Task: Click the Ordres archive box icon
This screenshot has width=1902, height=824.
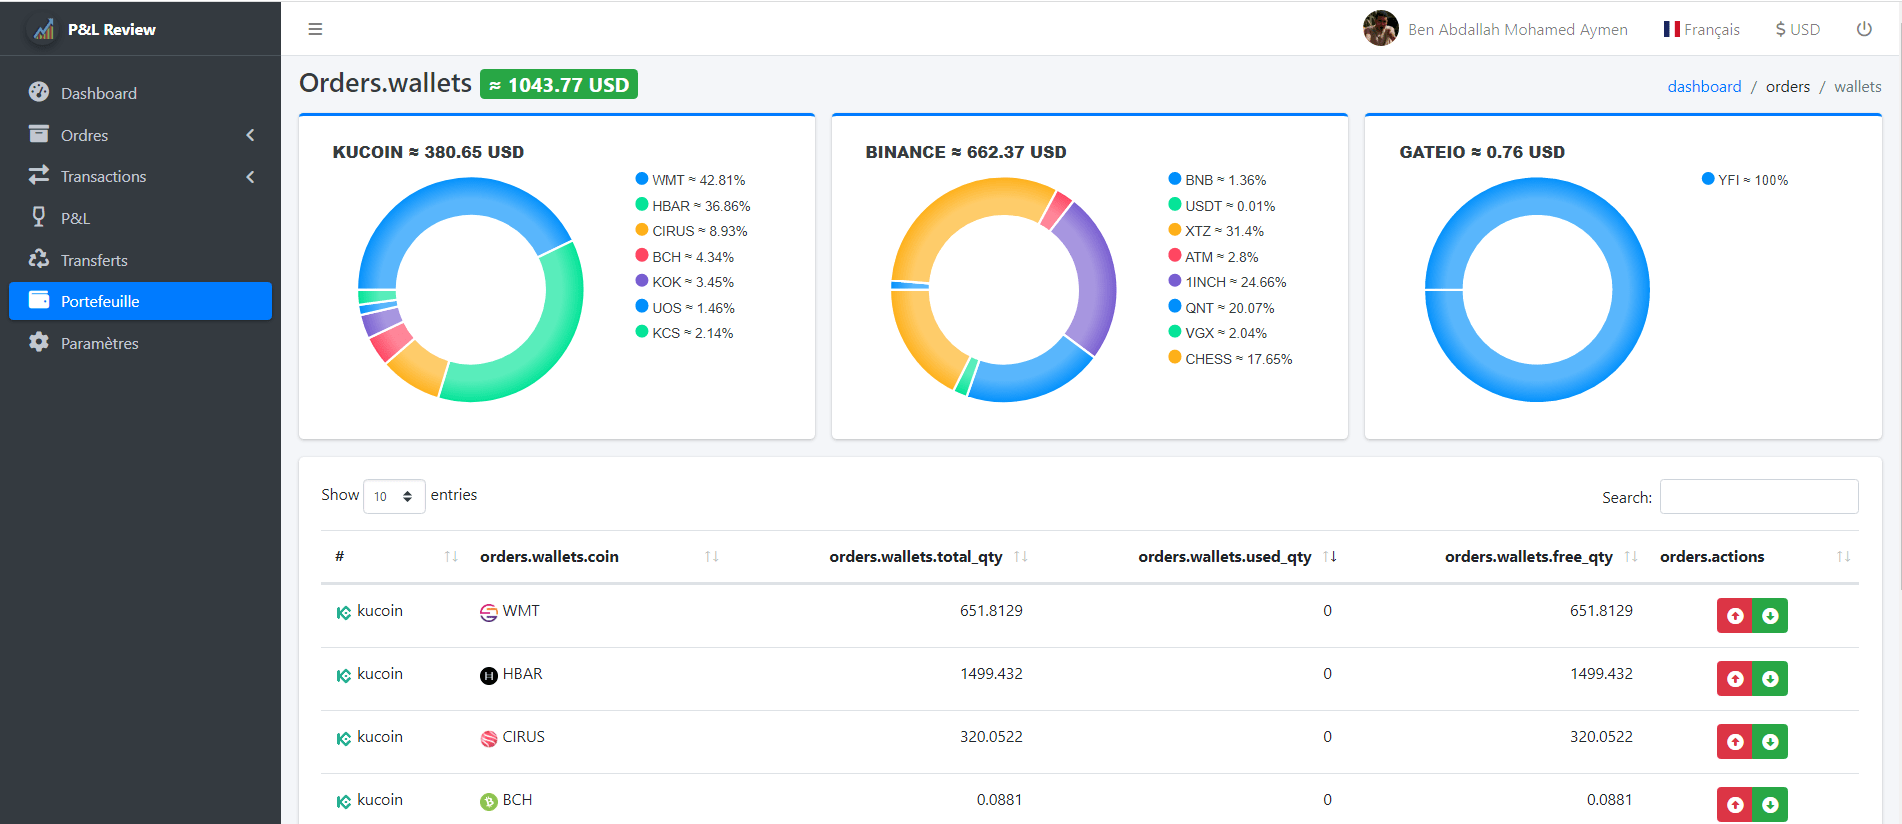Action: [x=39, y=134]
